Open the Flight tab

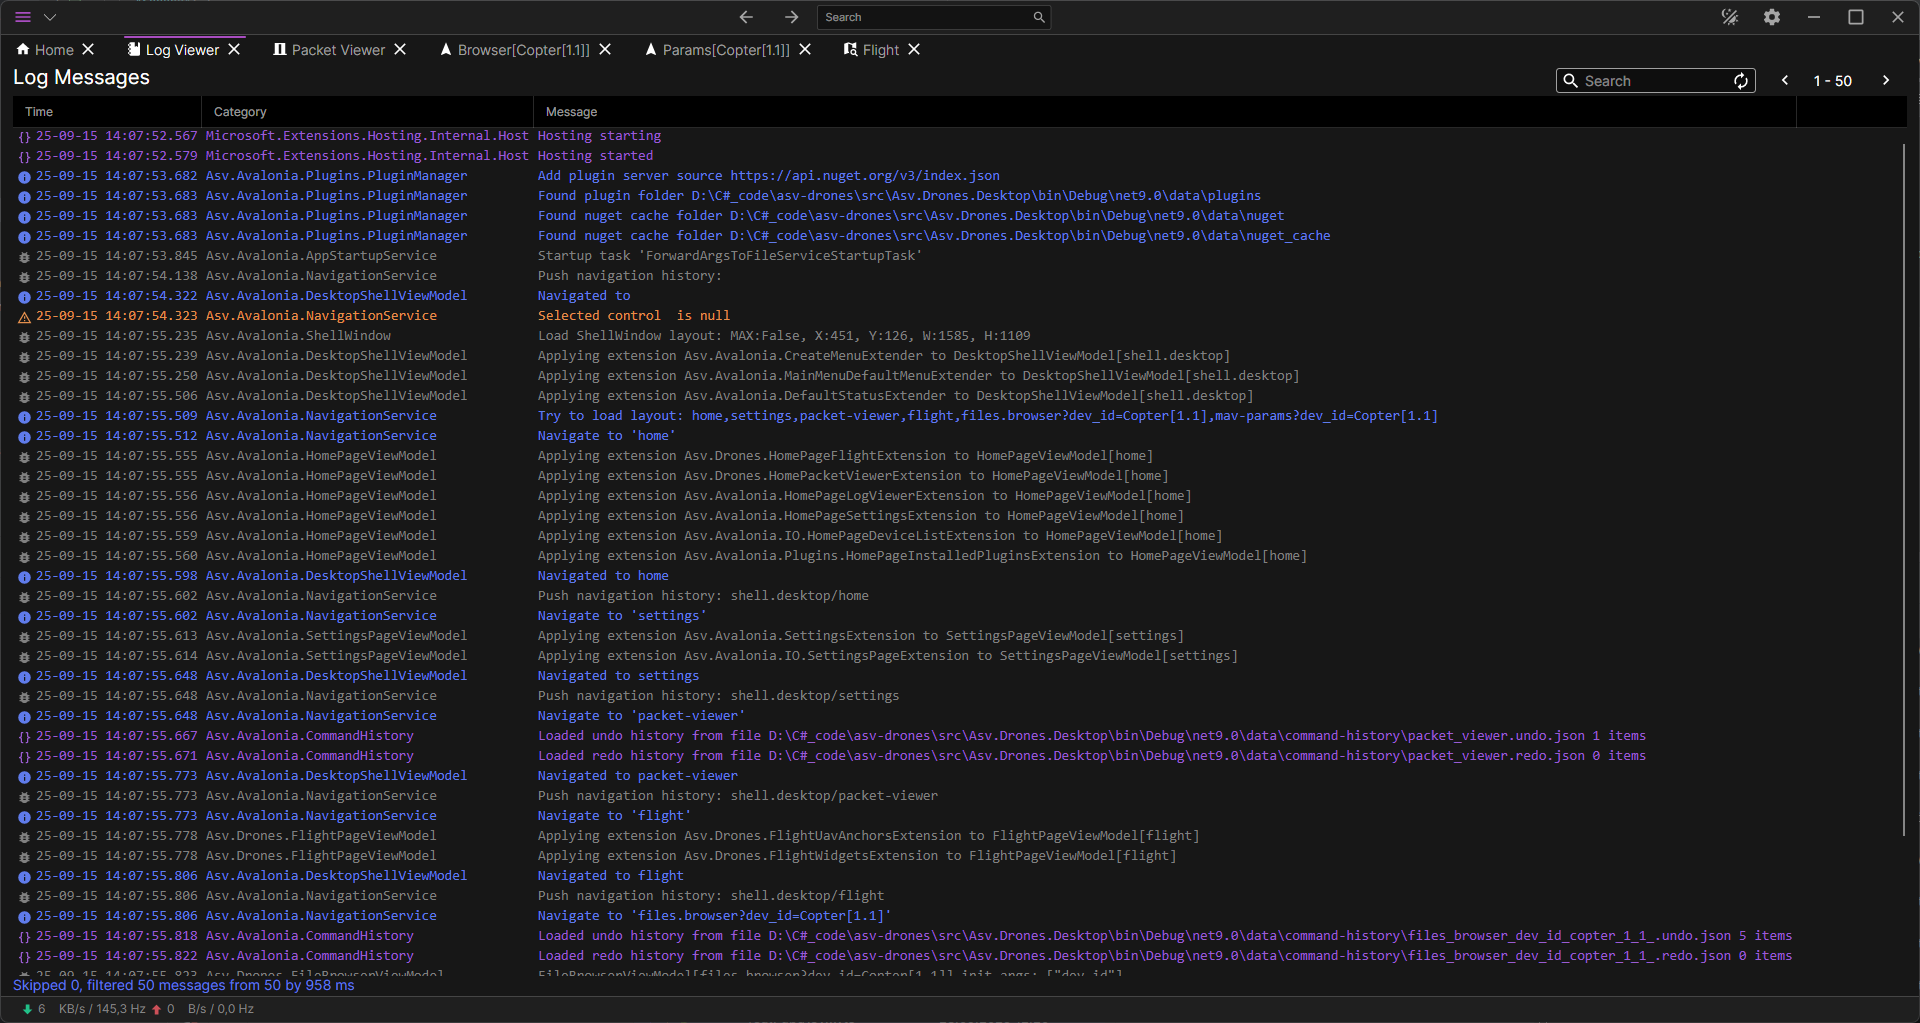(880, 50)
